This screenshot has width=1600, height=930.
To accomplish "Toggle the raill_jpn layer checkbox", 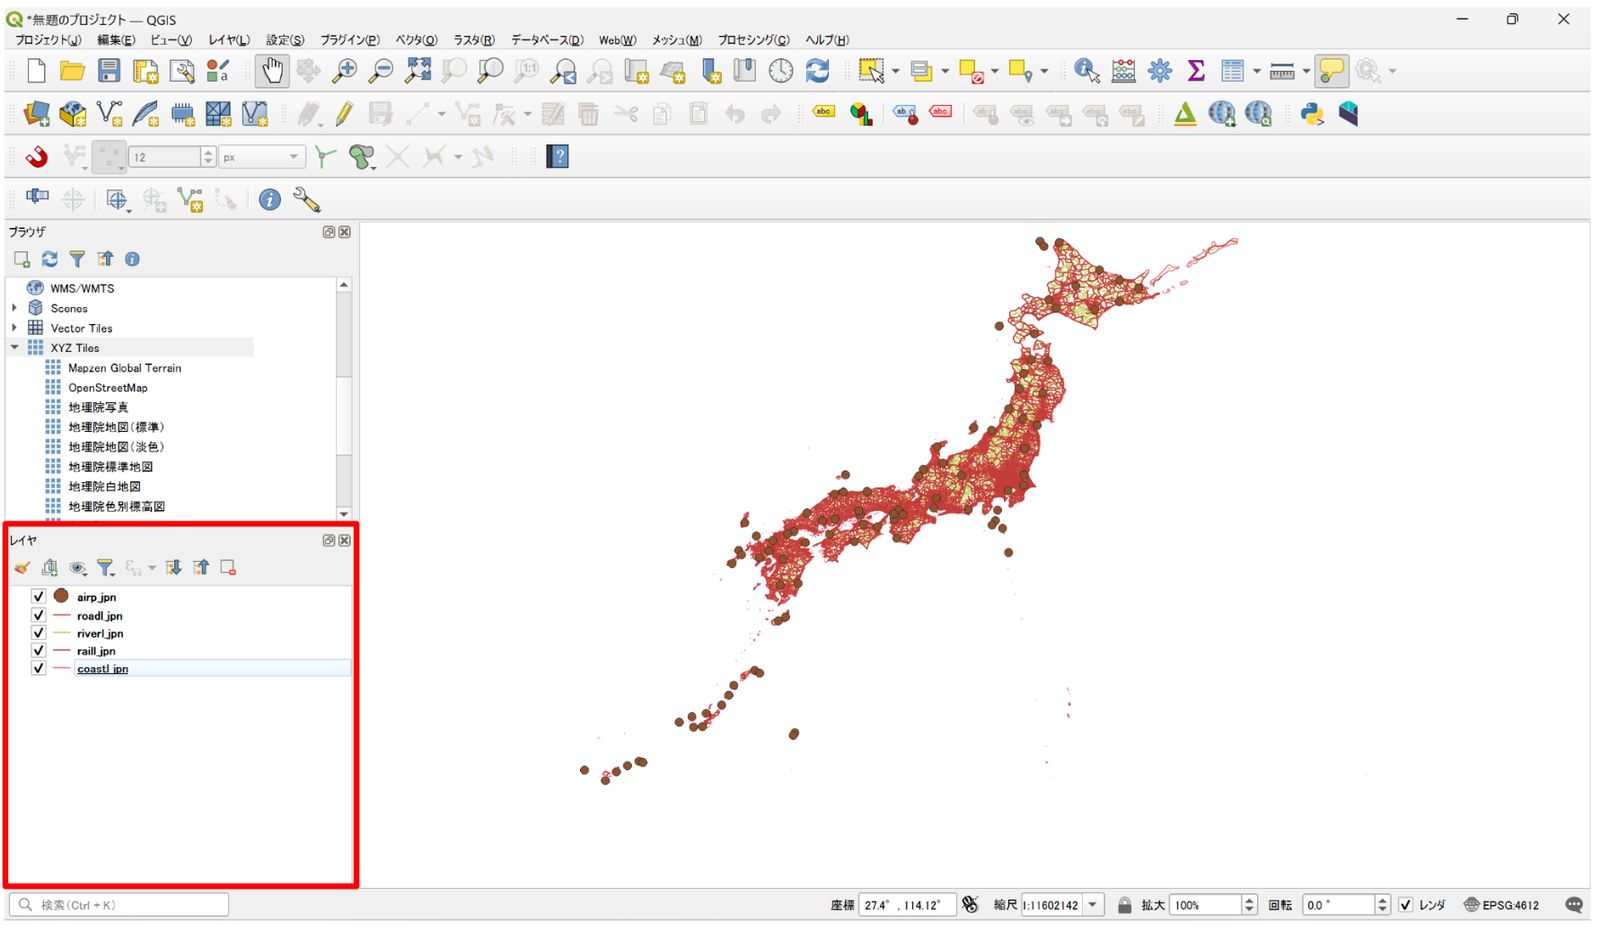I will coord(38,651).
